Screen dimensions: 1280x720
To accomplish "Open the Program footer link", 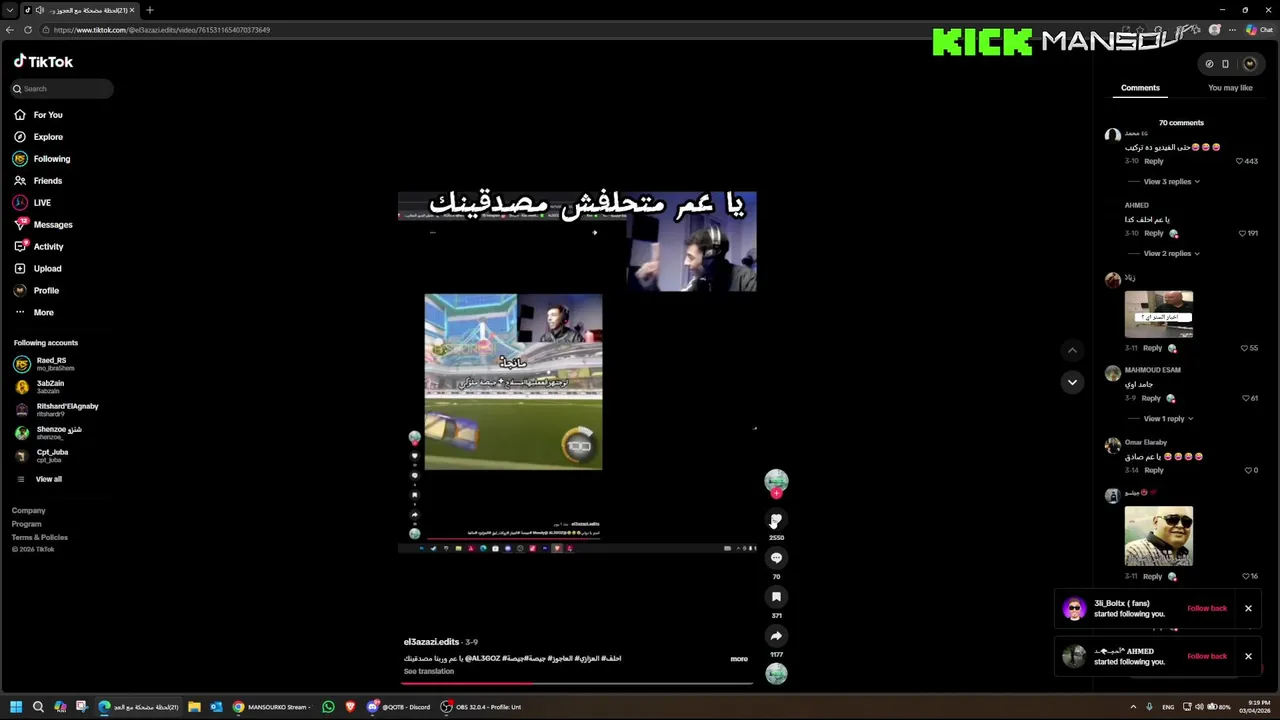I will [27, 524].
